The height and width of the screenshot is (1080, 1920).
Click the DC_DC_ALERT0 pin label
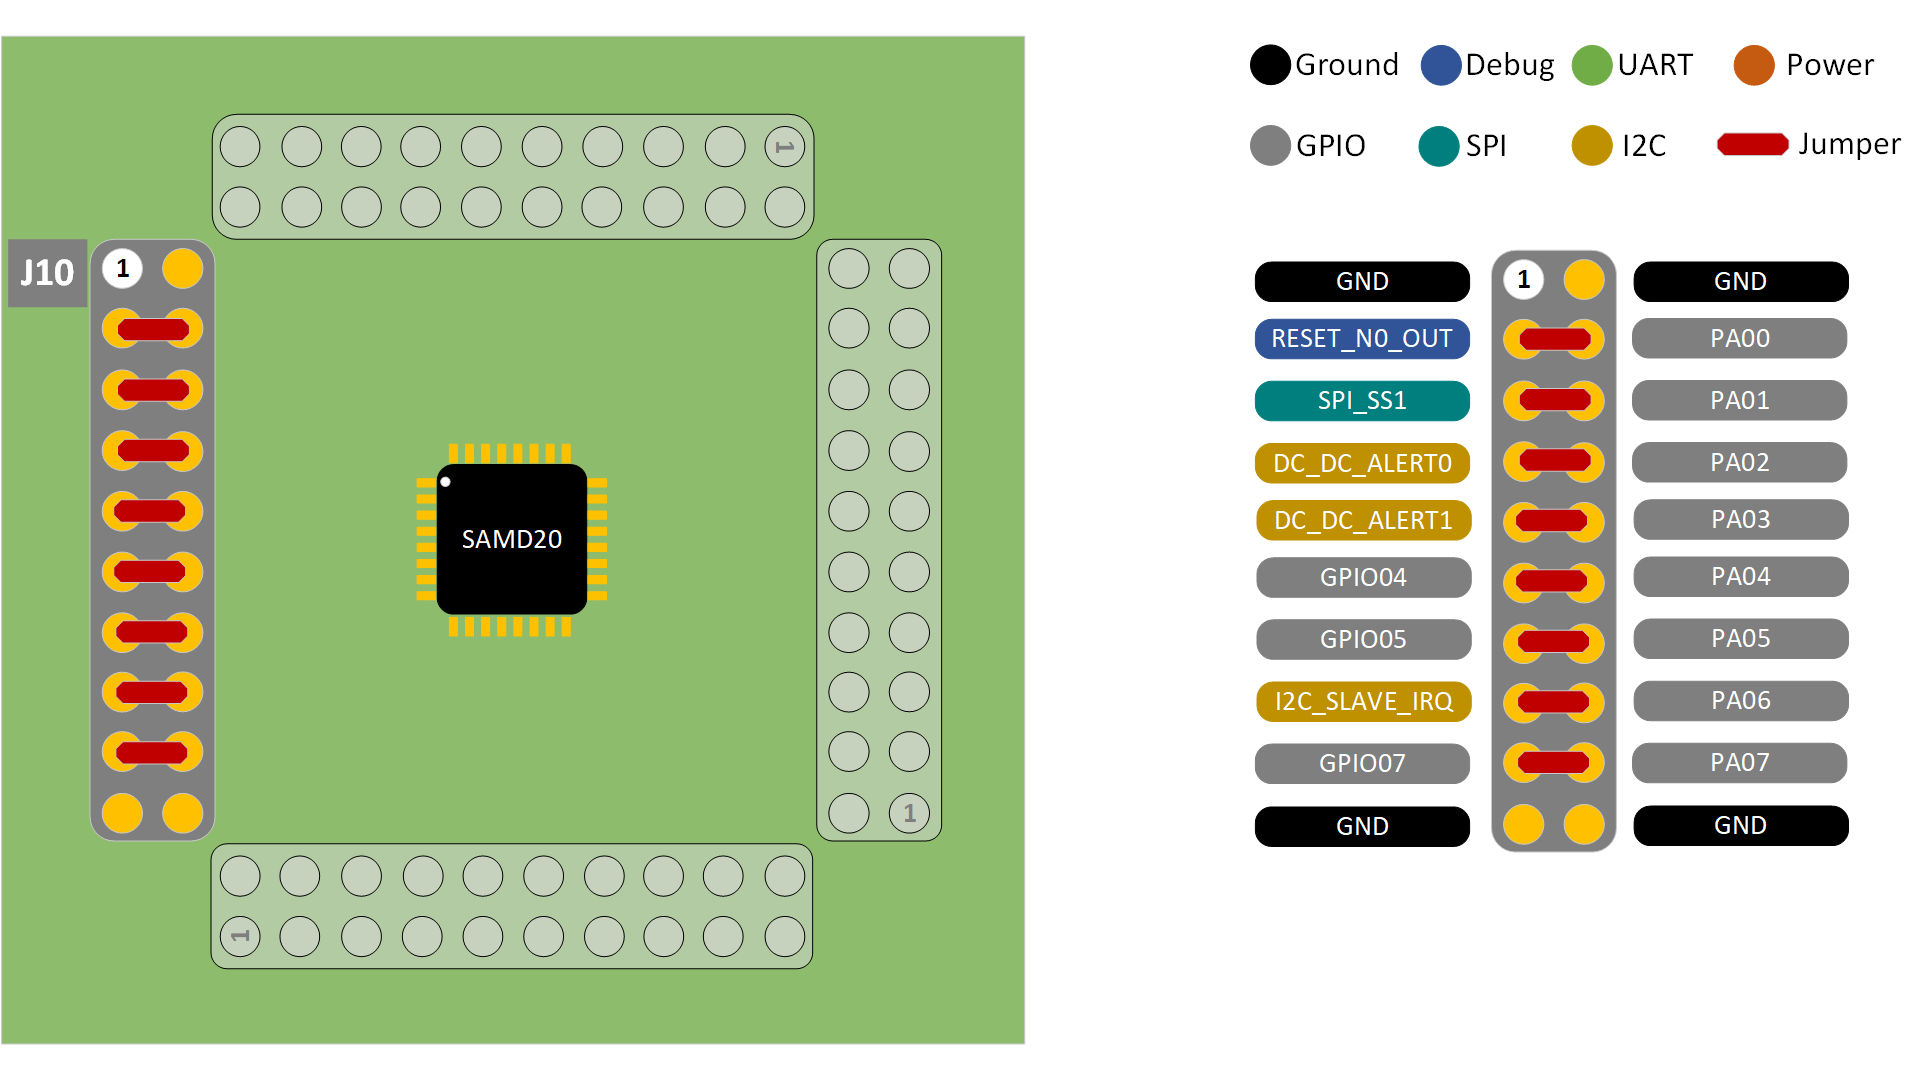[x=1362, y=463]
